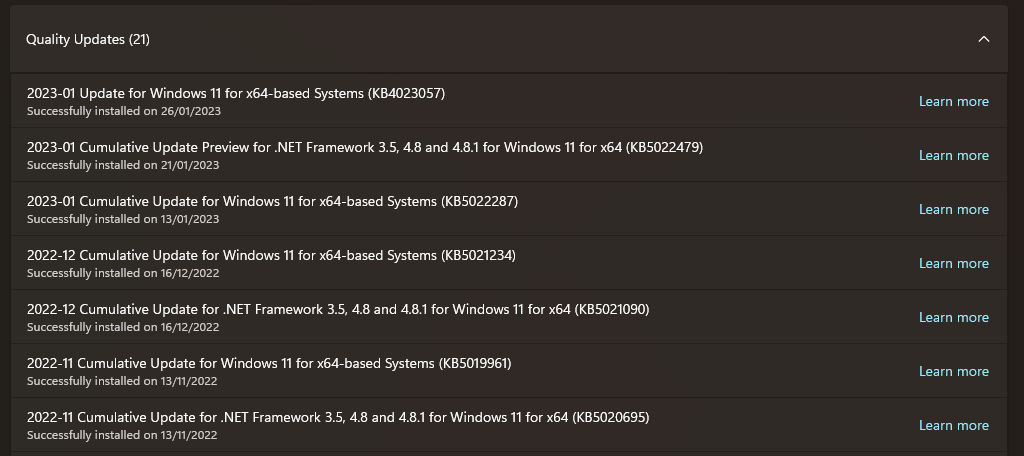The height and width of the screenshot is (456, 1024).
Task: Click the installed on 21/01/2023 status text
Action: (123, 165)
